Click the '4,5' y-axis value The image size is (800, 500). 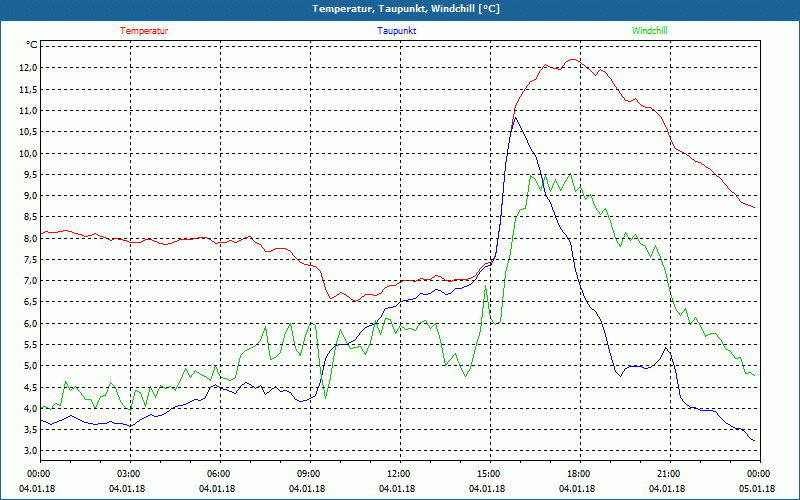pyautogui.click(x=30, y=387)
